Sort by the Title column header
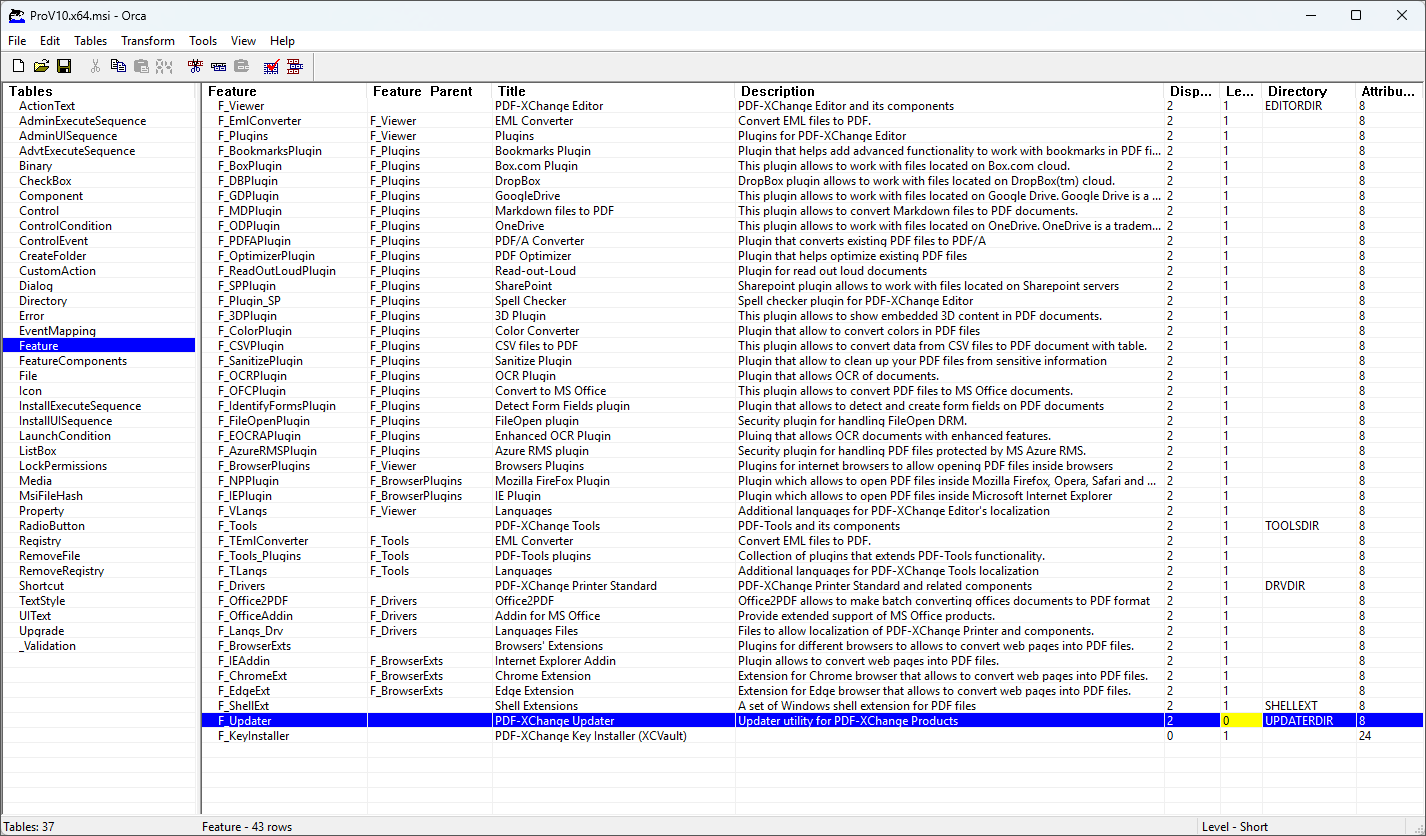Screen dimensions: 1426x836 614,91
